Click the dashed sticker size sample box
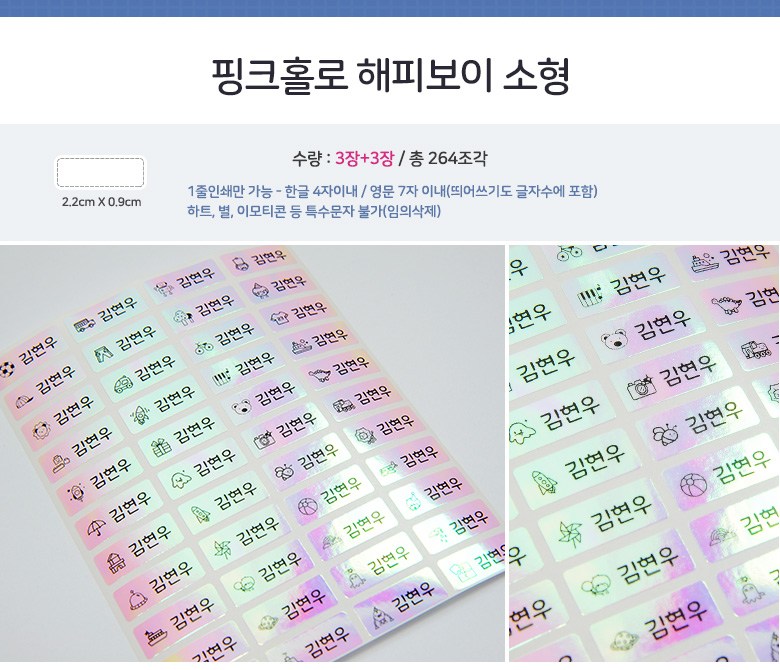780x670 pixels. pyautogui.click(x=100, y=173)
